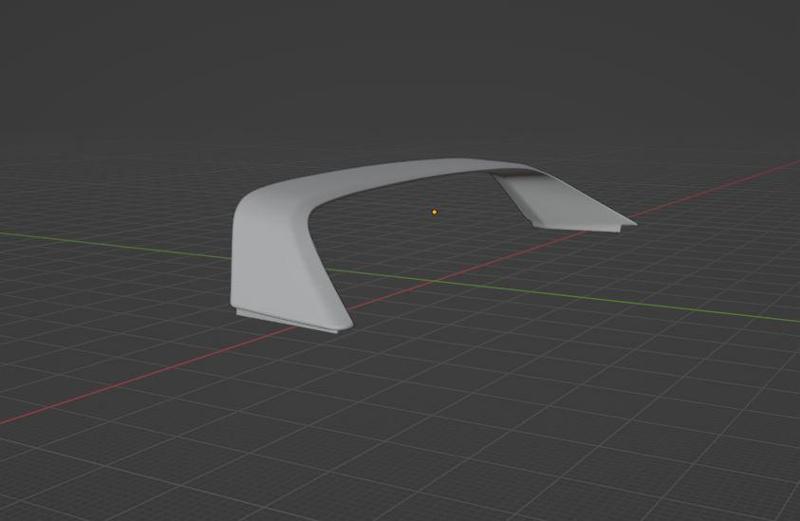Click the orange object origin dot
This screenshot has width=800, height=521.
(434, 212)
